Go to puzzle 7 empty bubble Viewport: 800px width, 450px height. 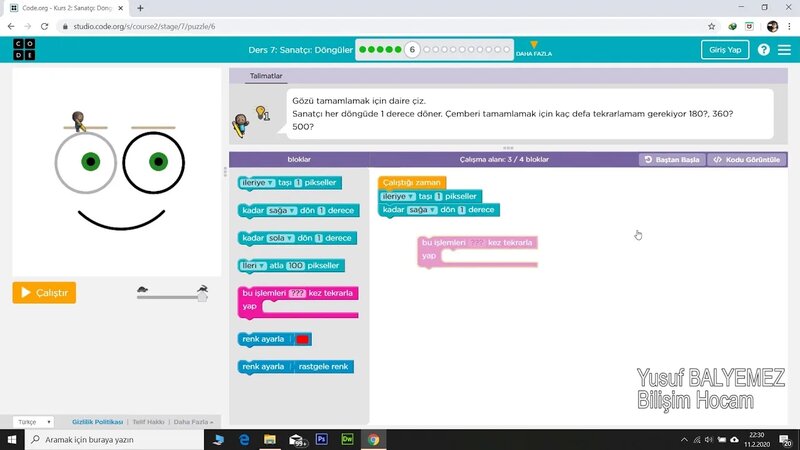point(427,49)
